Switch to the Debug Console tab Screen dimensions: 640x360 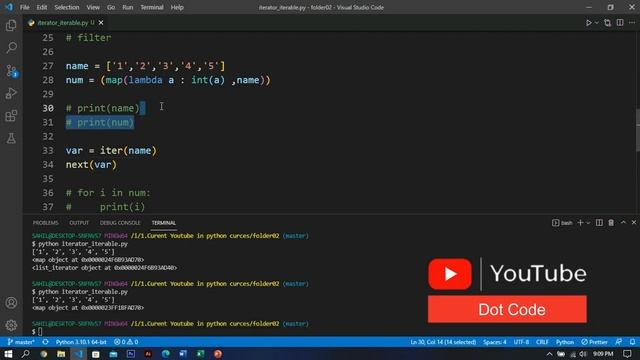(120, 223)
